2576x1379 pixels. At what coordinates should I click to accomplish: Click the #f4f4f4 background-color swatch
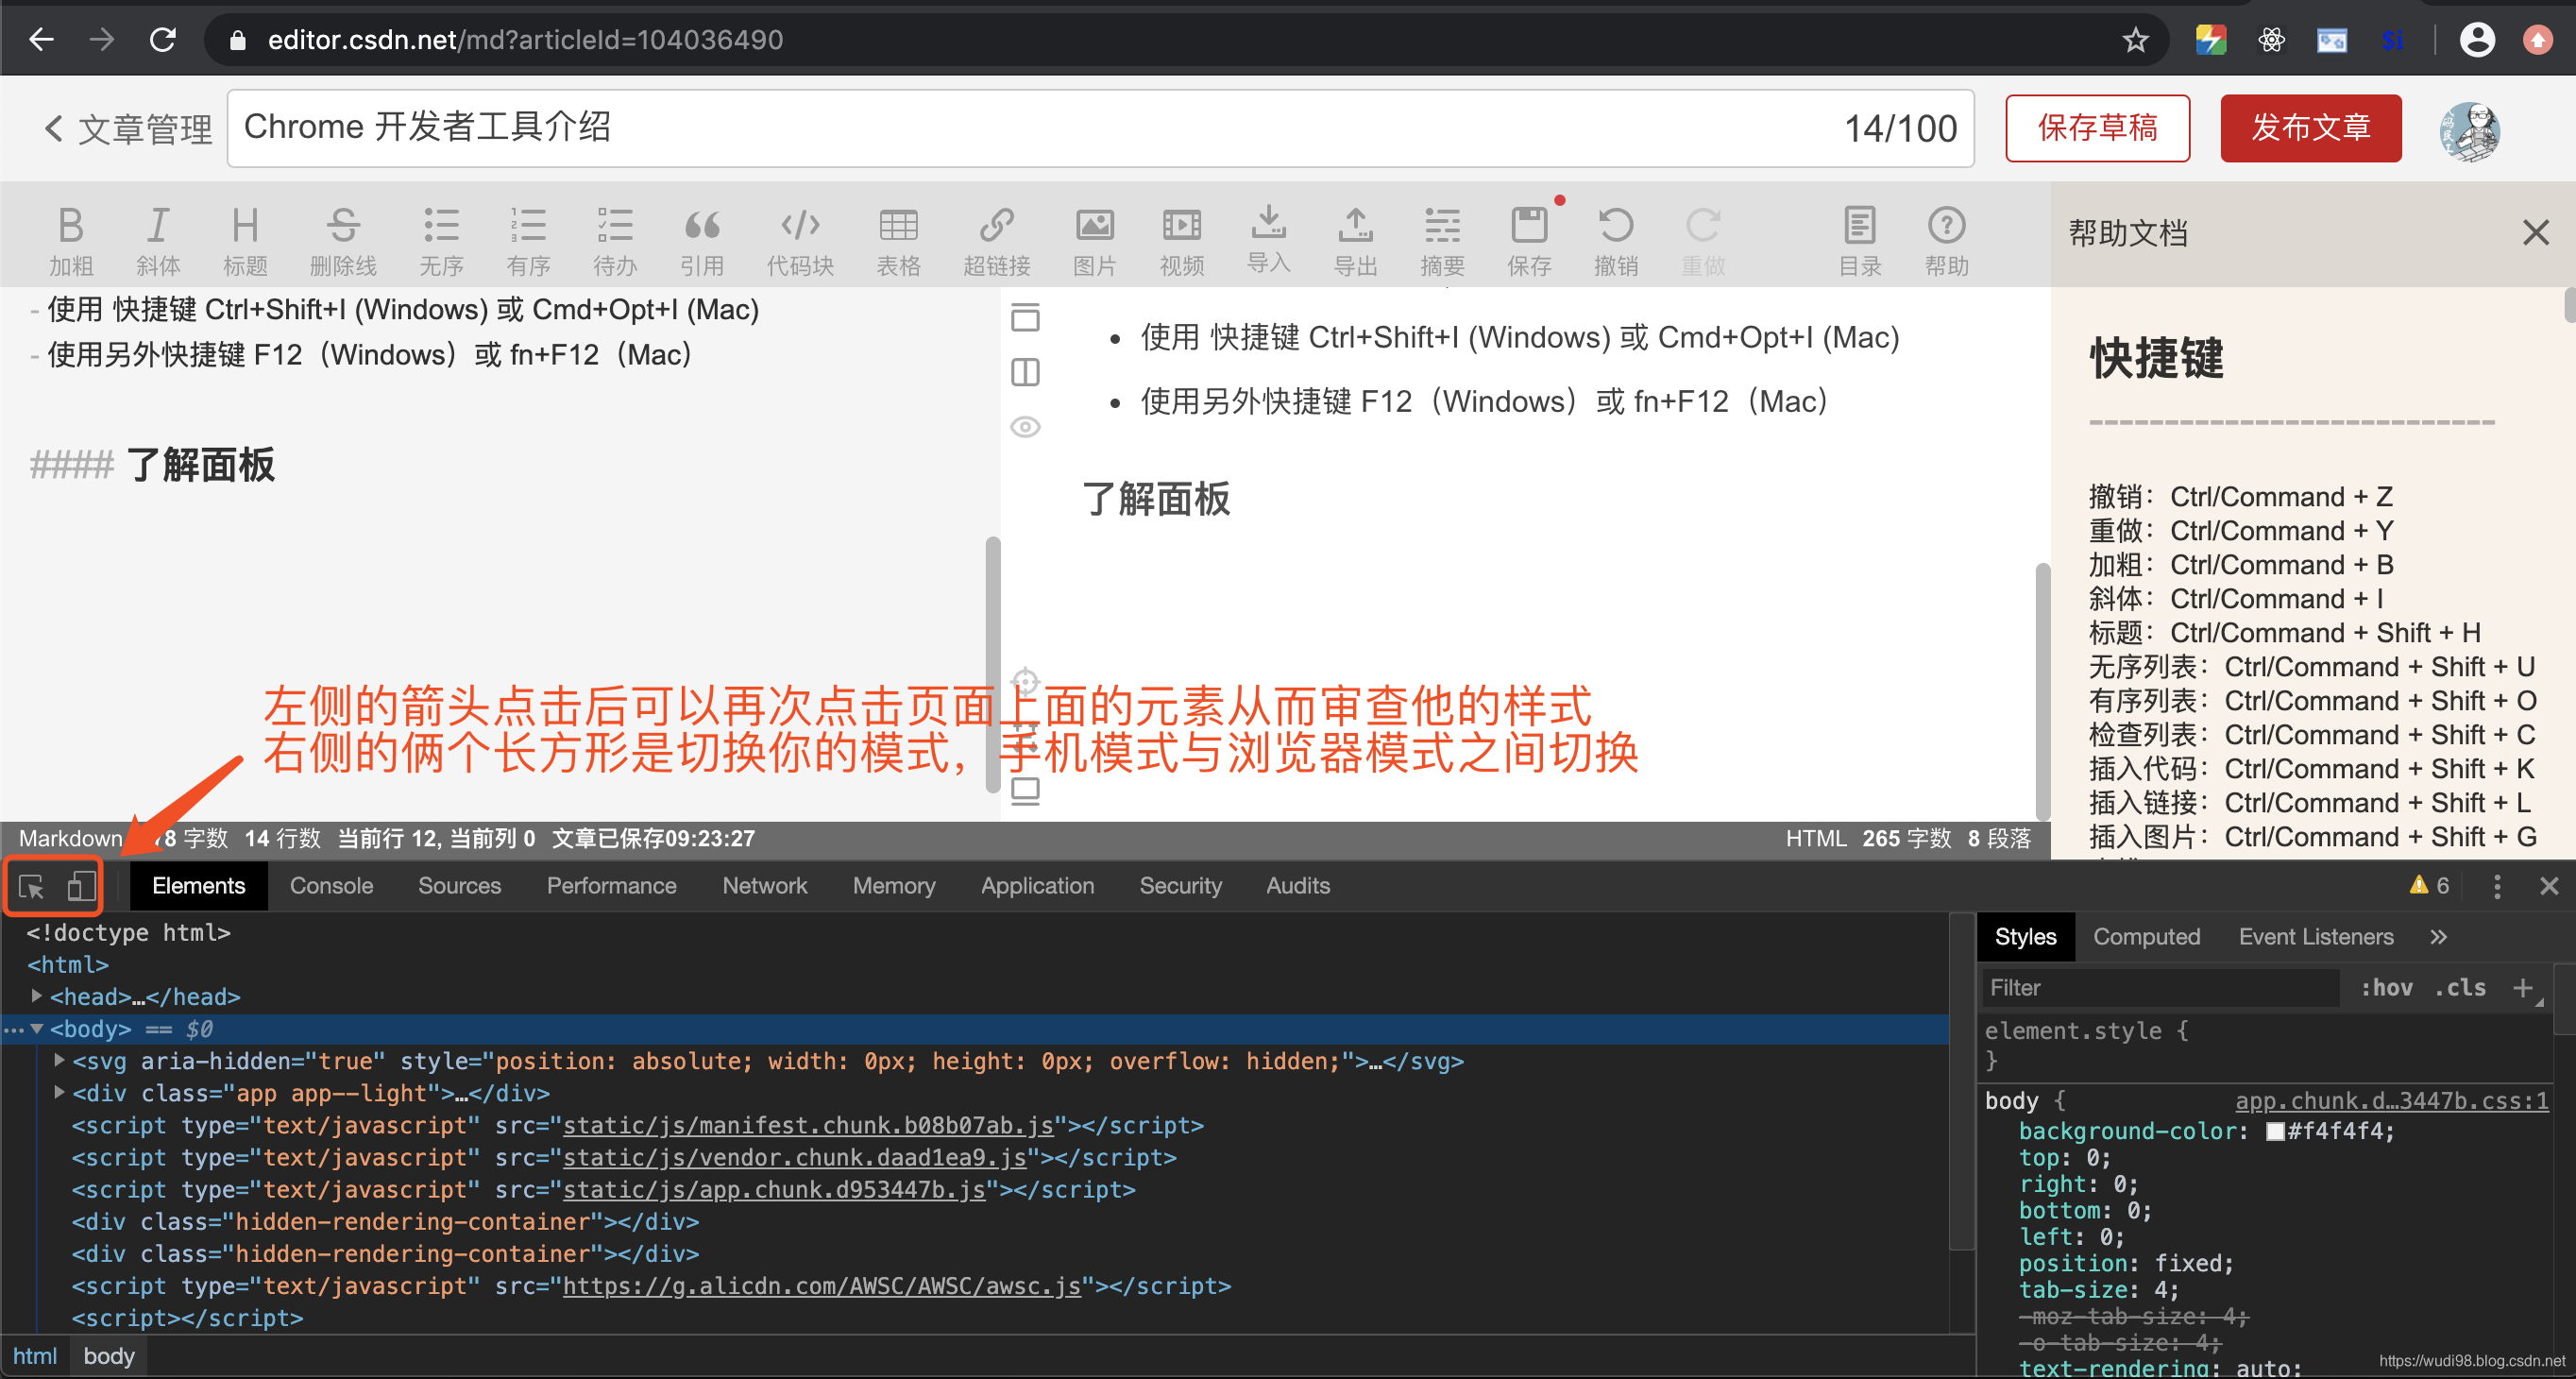(x=2274, y=1131)
